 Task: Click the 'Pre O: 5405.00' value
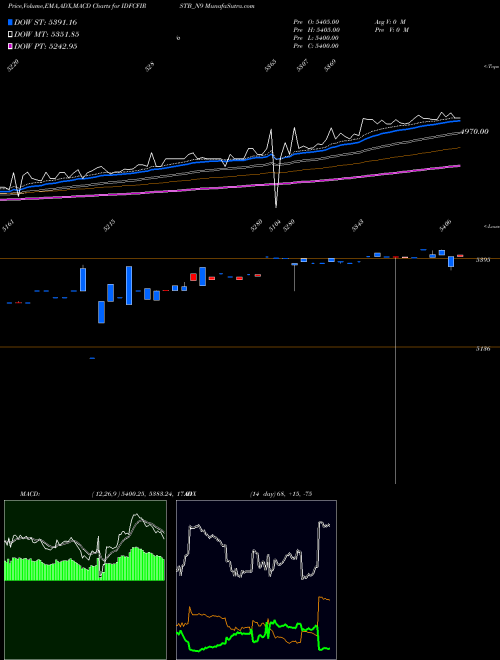pos(316,21)
